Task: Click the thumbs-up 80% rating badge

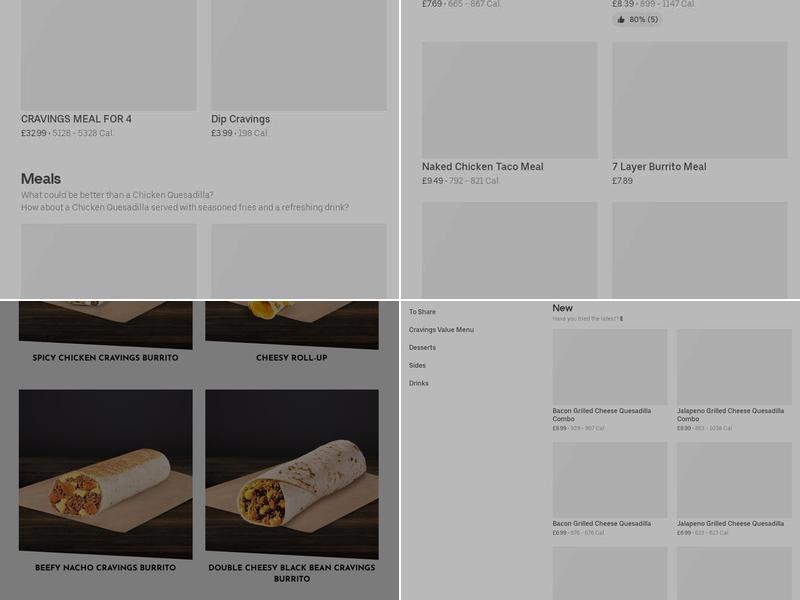Action: pyautogui.click(x=637, y=19)
